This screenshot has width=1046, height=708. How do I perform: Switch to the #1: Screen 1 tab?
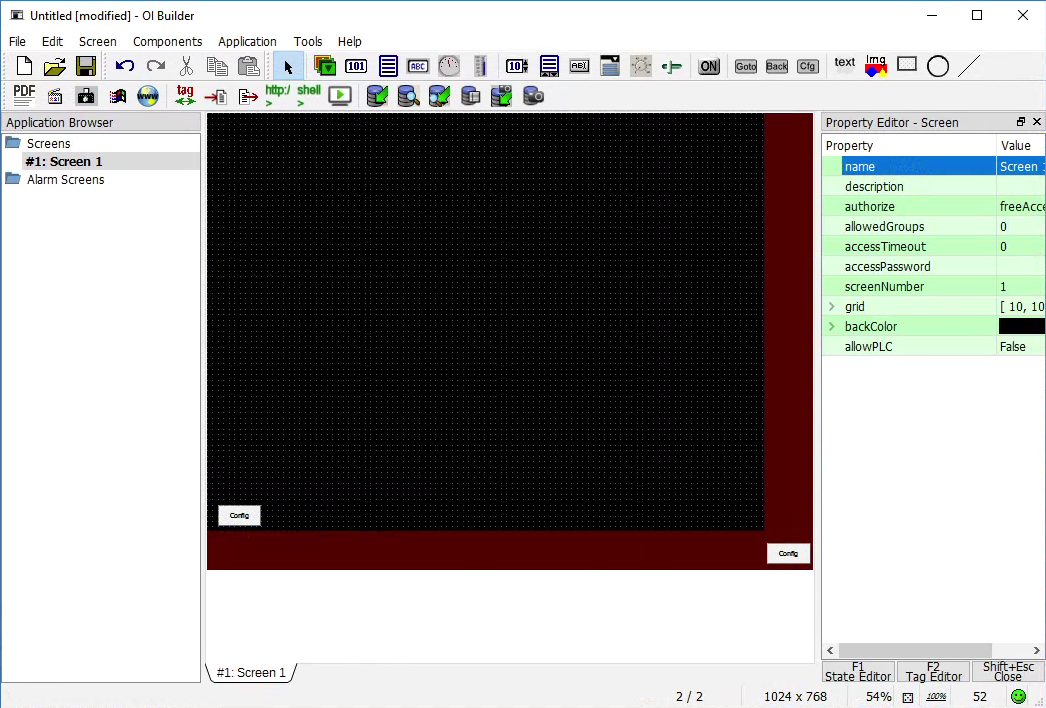(251, 673)
